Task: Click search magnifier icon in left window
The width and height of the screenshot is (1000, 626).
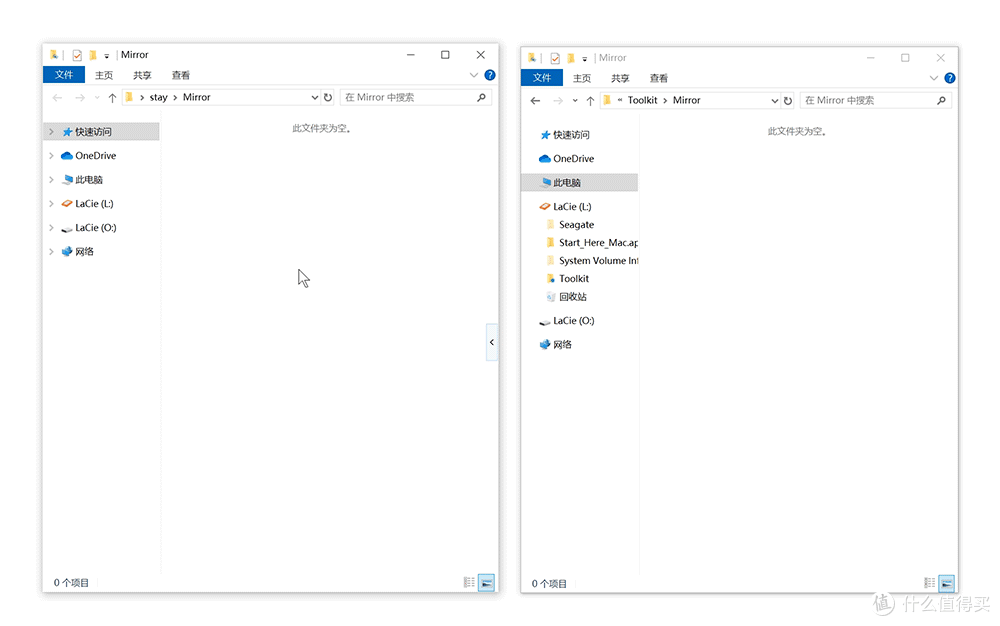Action: point(482,98)
